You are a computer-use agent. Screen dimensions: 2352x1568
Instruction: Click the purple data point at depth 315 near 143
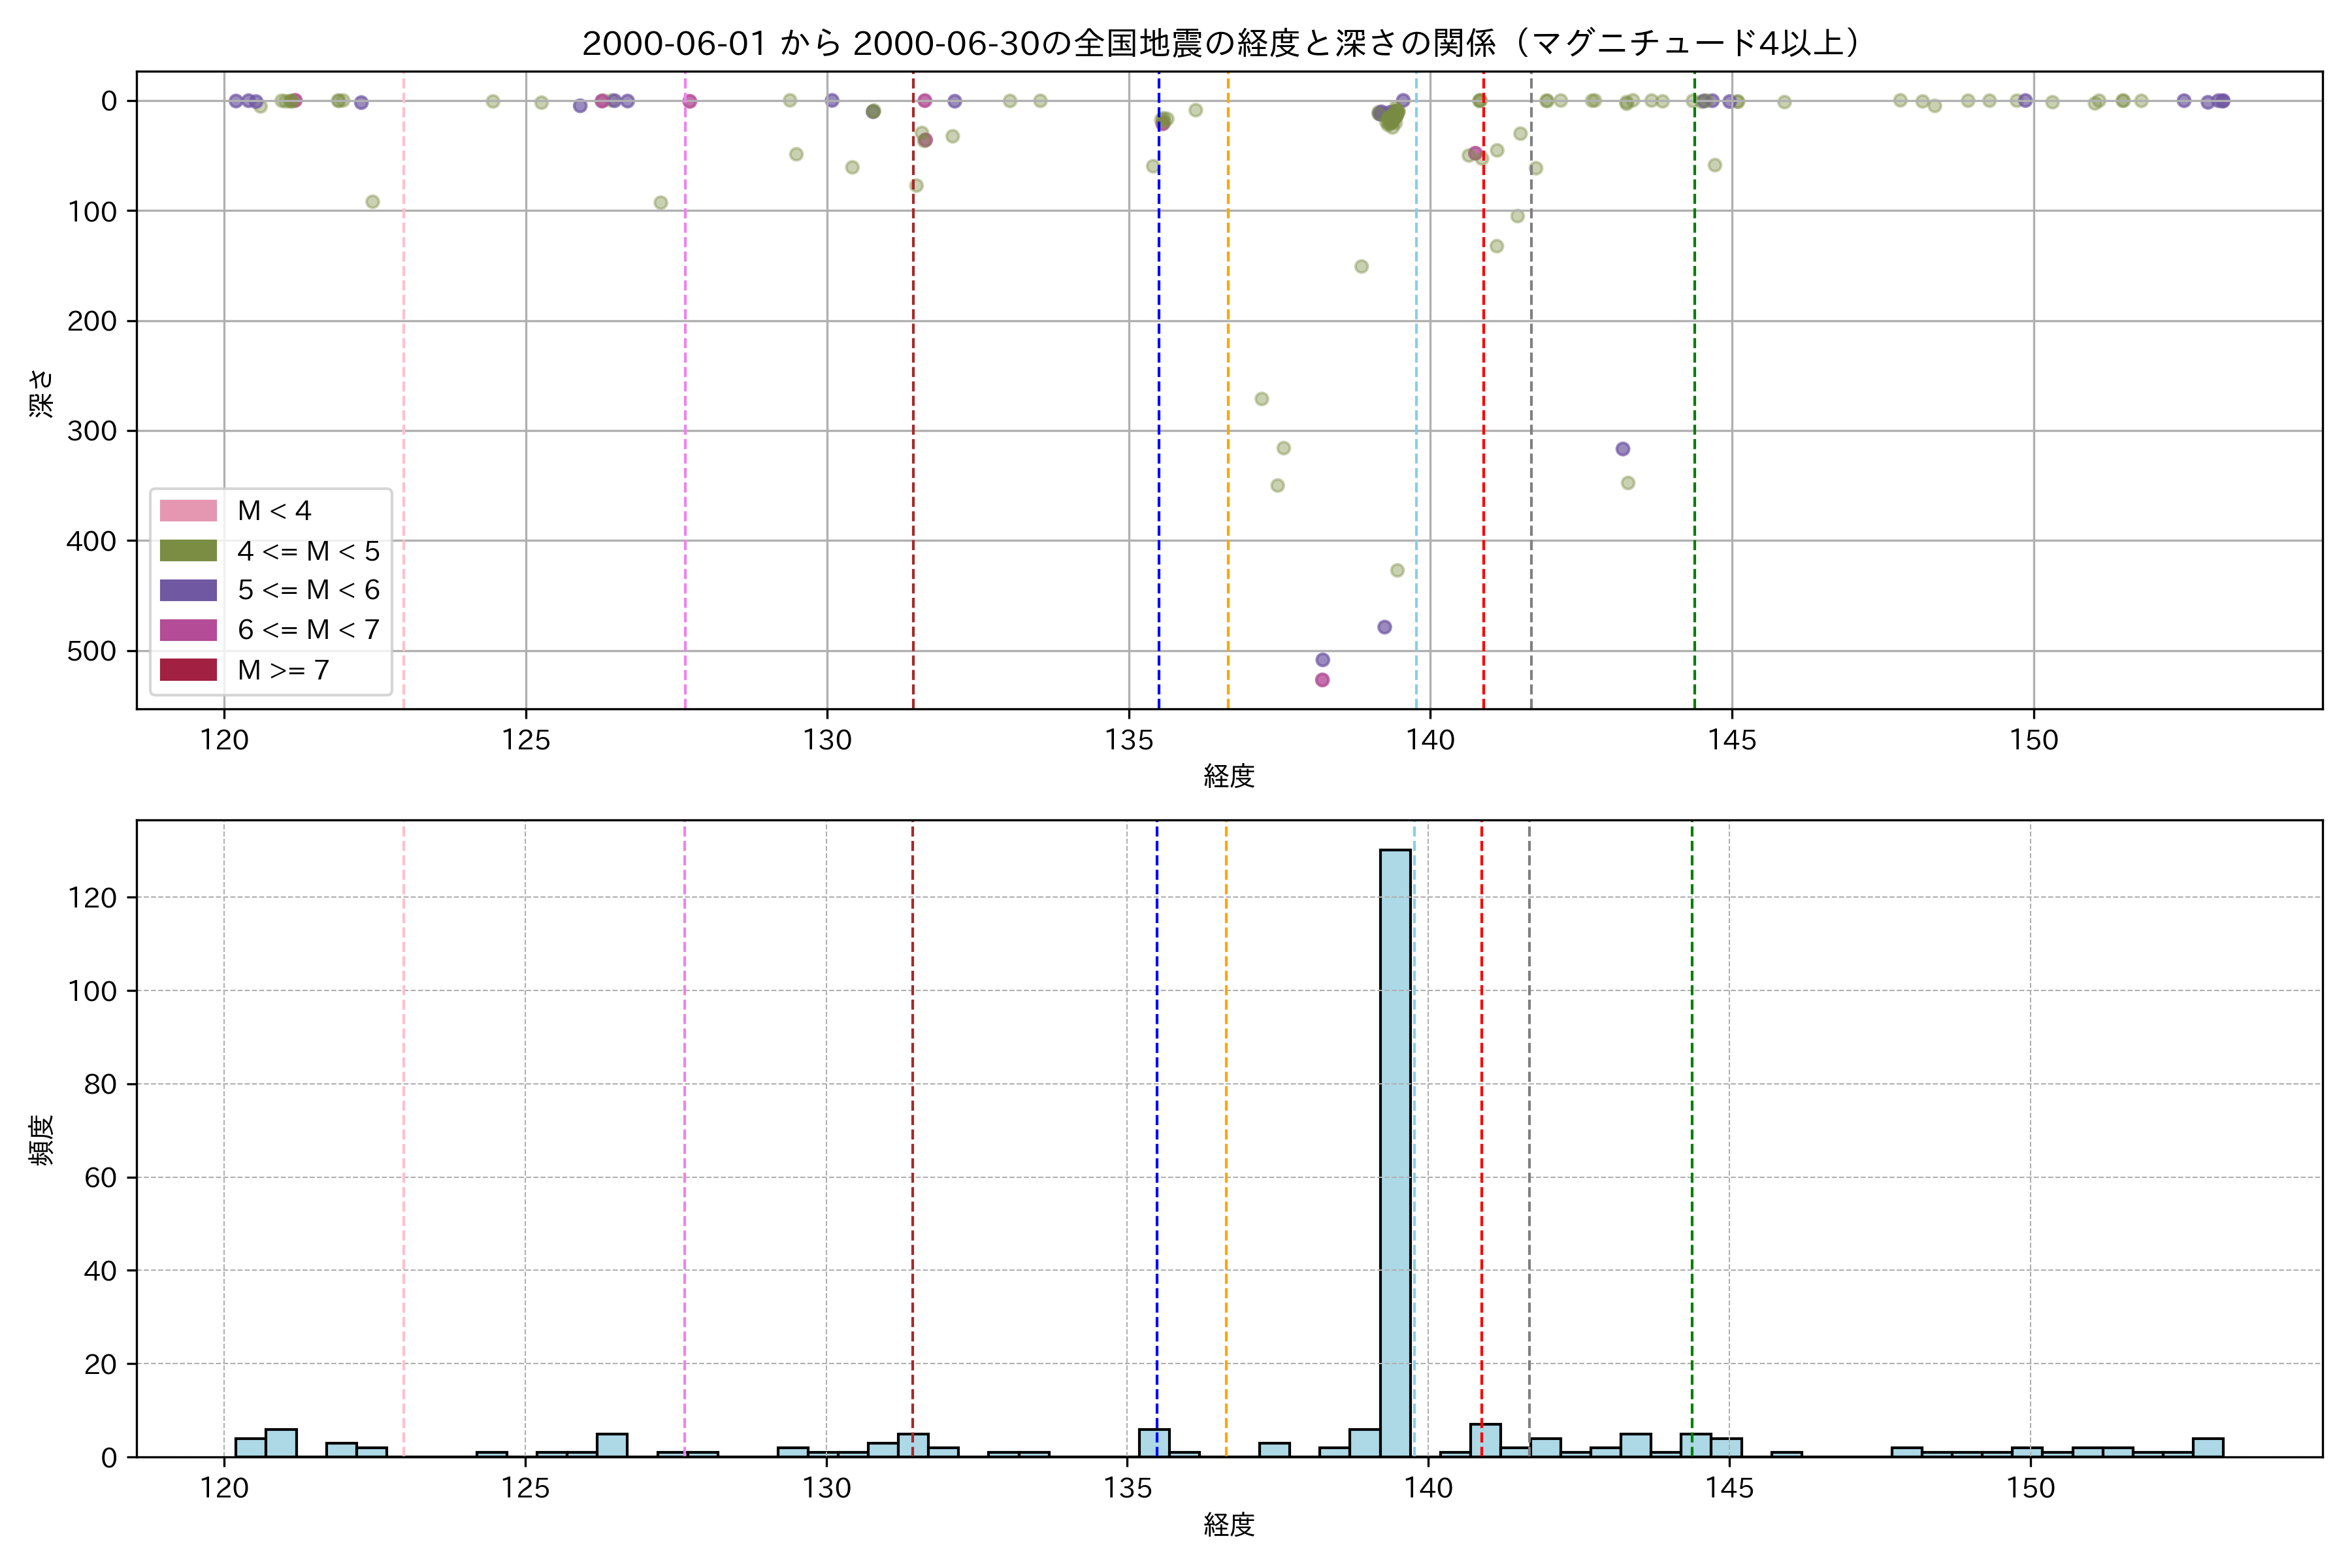pos(1623,449)
